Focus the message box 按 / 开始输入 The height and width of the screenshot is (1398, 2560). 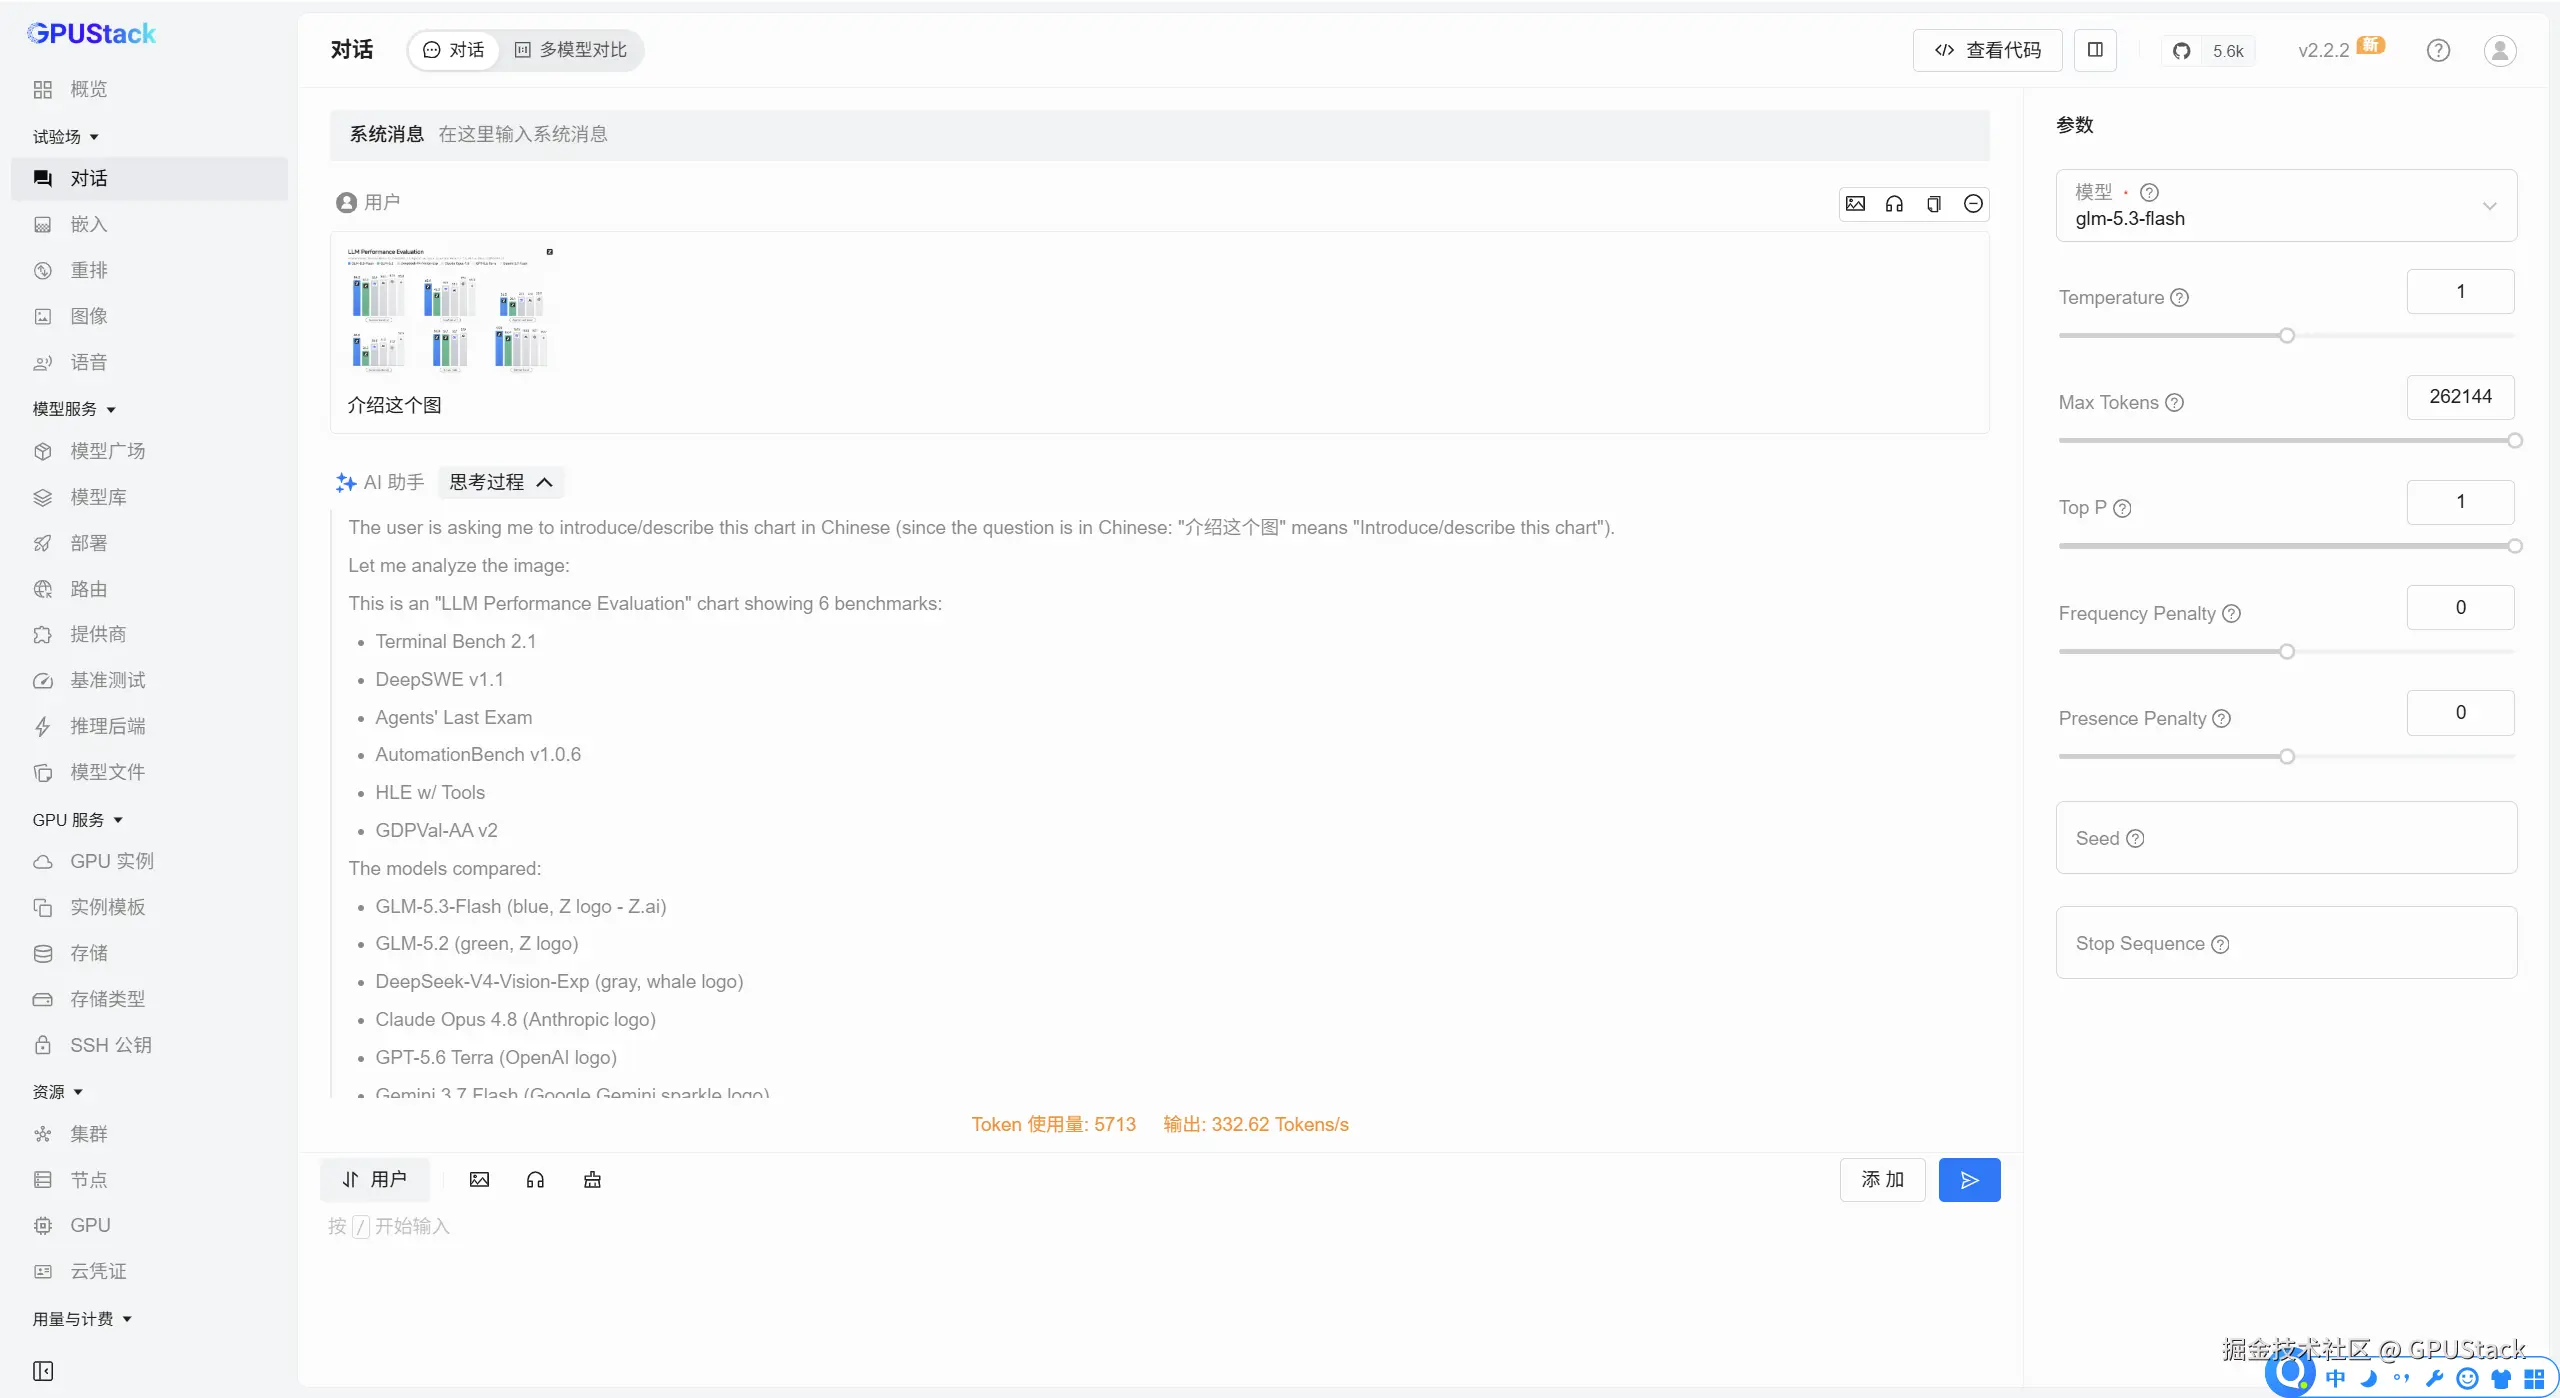(1160, 1227)
